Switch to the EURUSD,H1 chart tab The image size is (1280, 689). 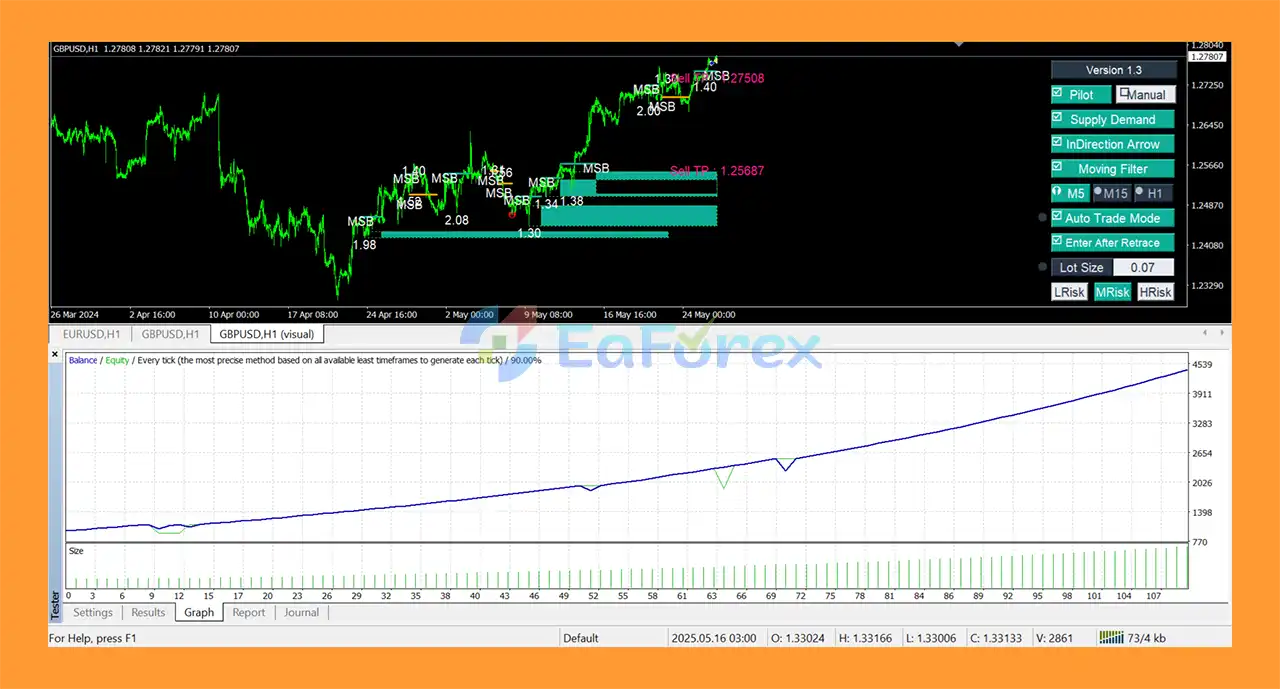tap(91, 334)
